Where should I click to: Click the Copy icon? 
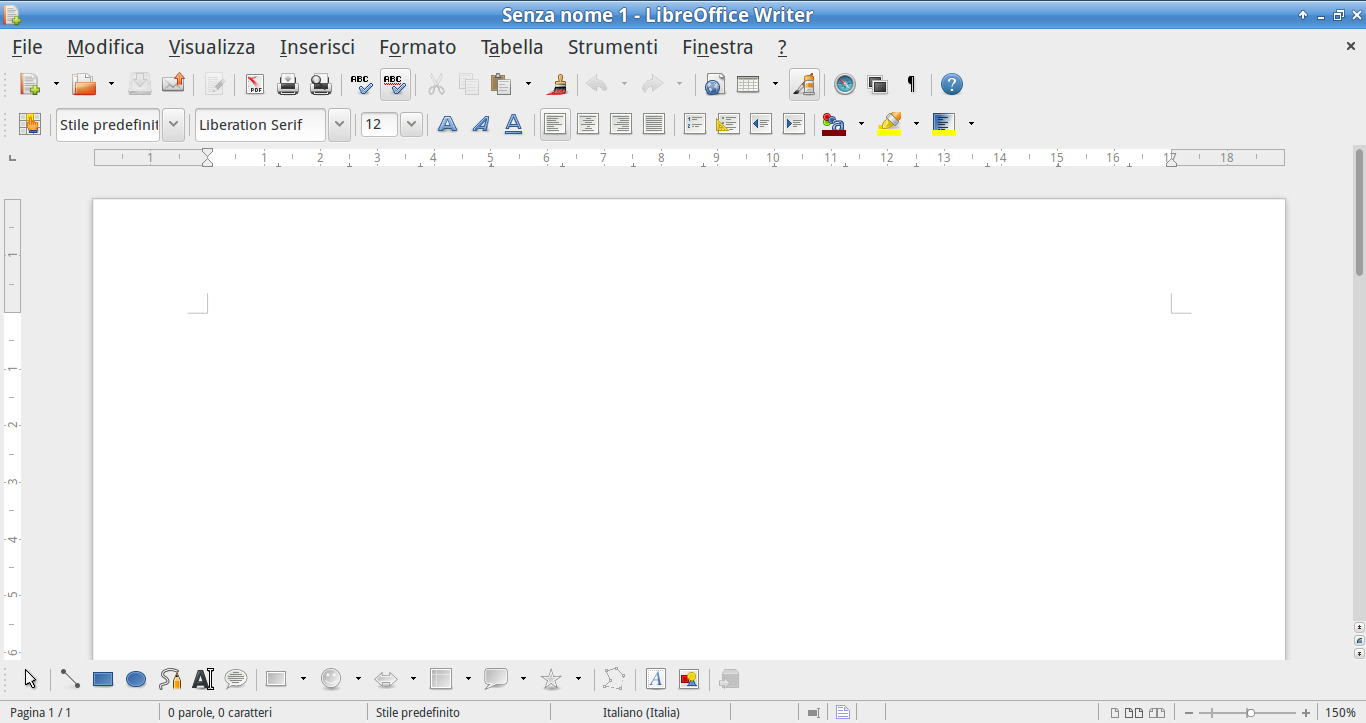click(x=468, y=85)
